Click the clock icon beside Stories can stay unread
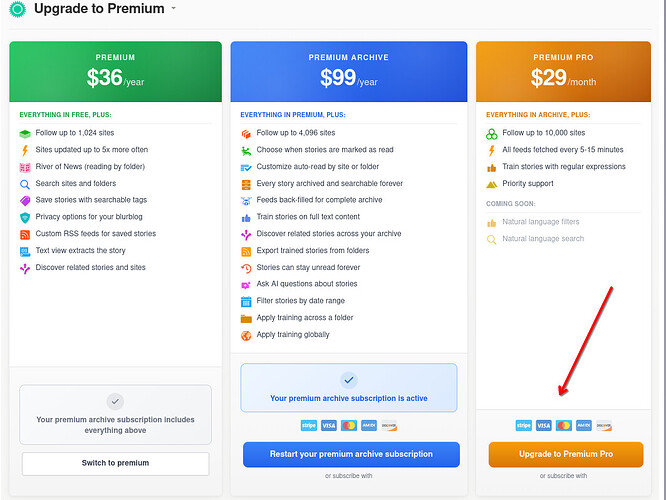The image size is (666, 500). pyautogui.click(x=246, y=268)
